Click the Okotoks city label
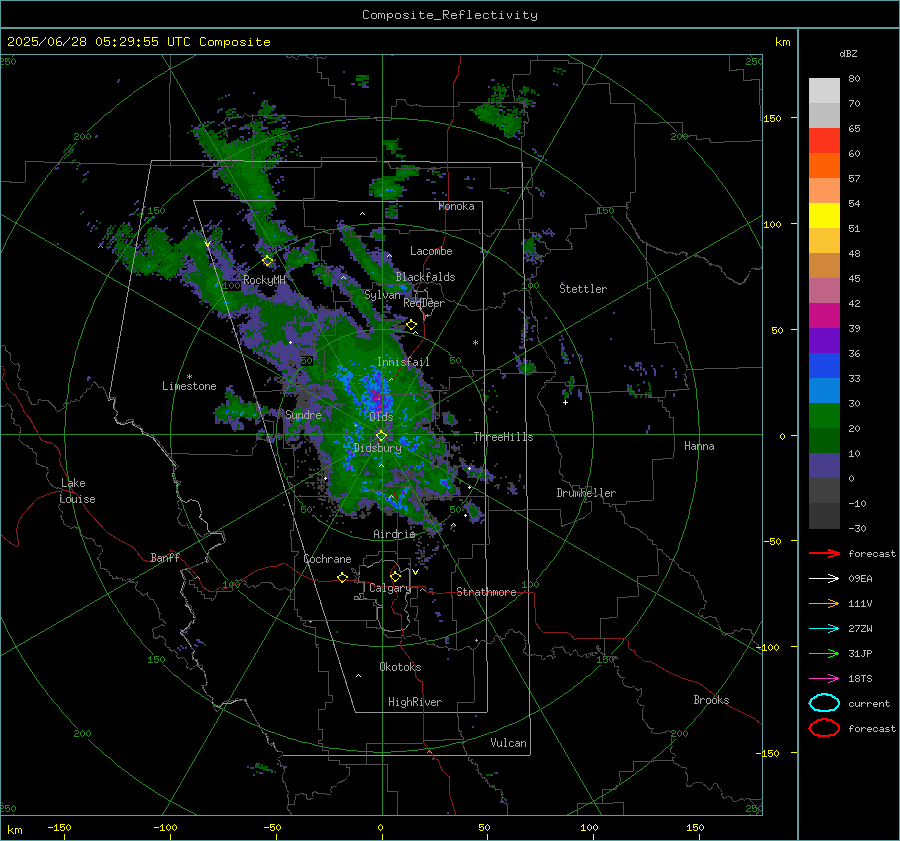900x841 pixels. tap(400, 667)
